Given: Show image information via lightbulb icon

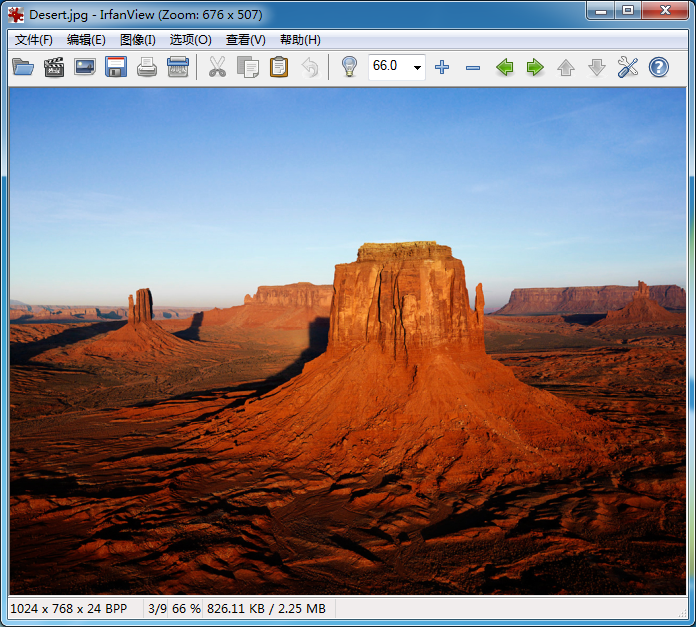Looking at the screenshot, I should tap(349, 67).
